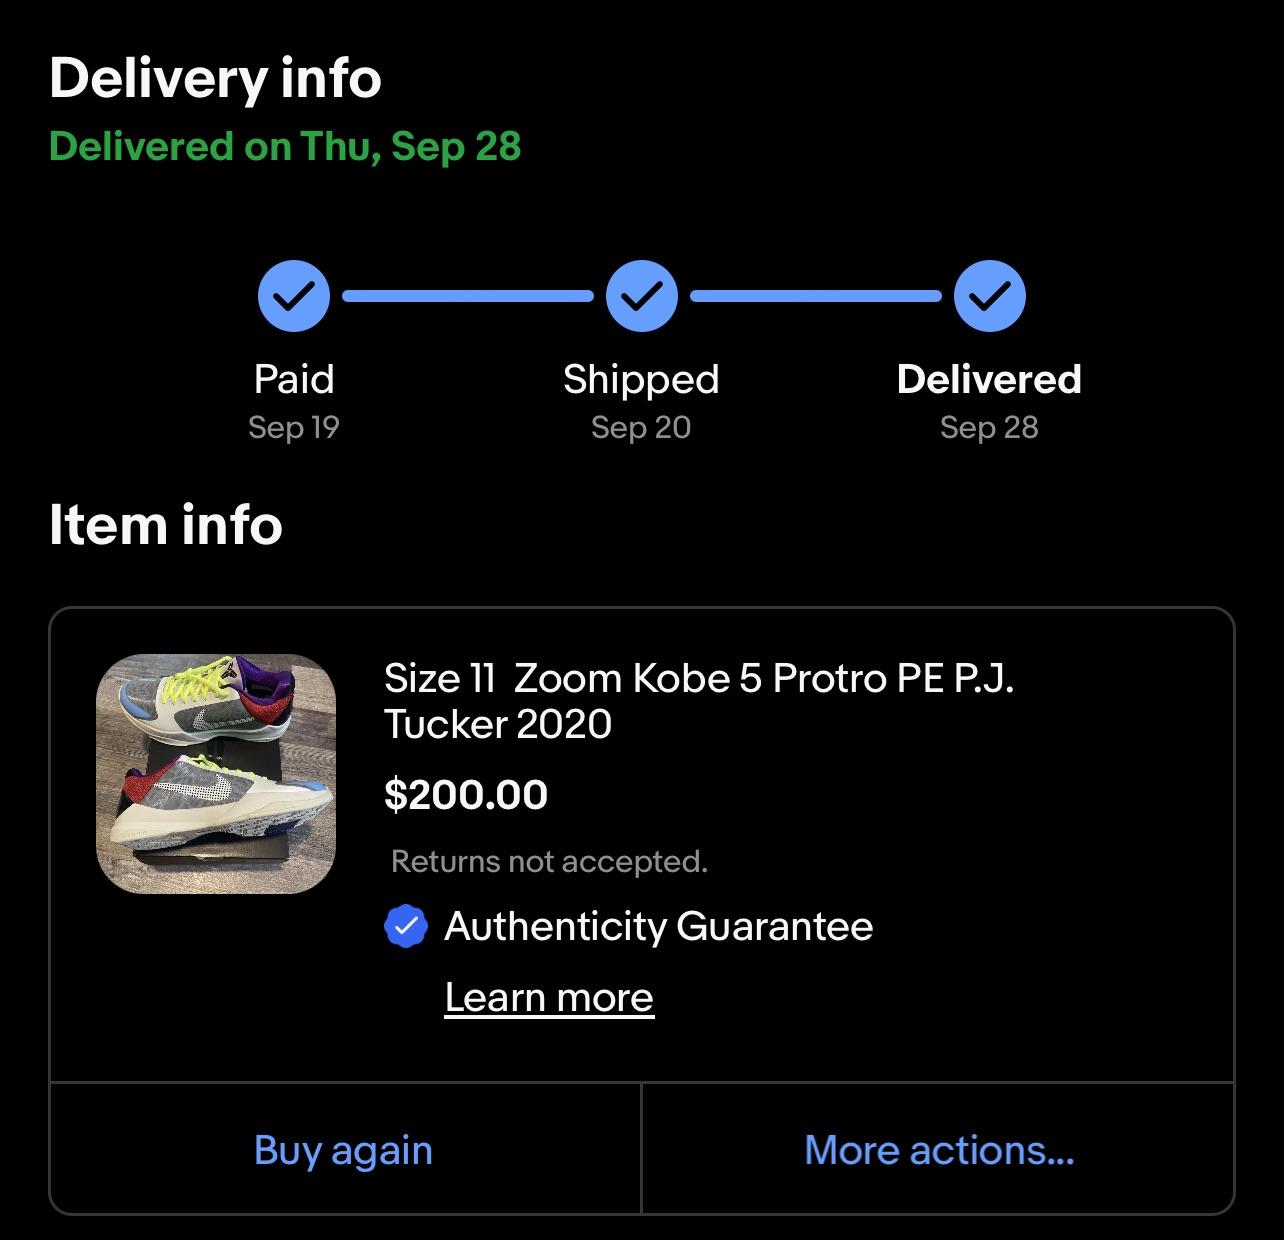
Task: Click the green delivered status message
Action: pyautogui.click(x=286, y=147)
